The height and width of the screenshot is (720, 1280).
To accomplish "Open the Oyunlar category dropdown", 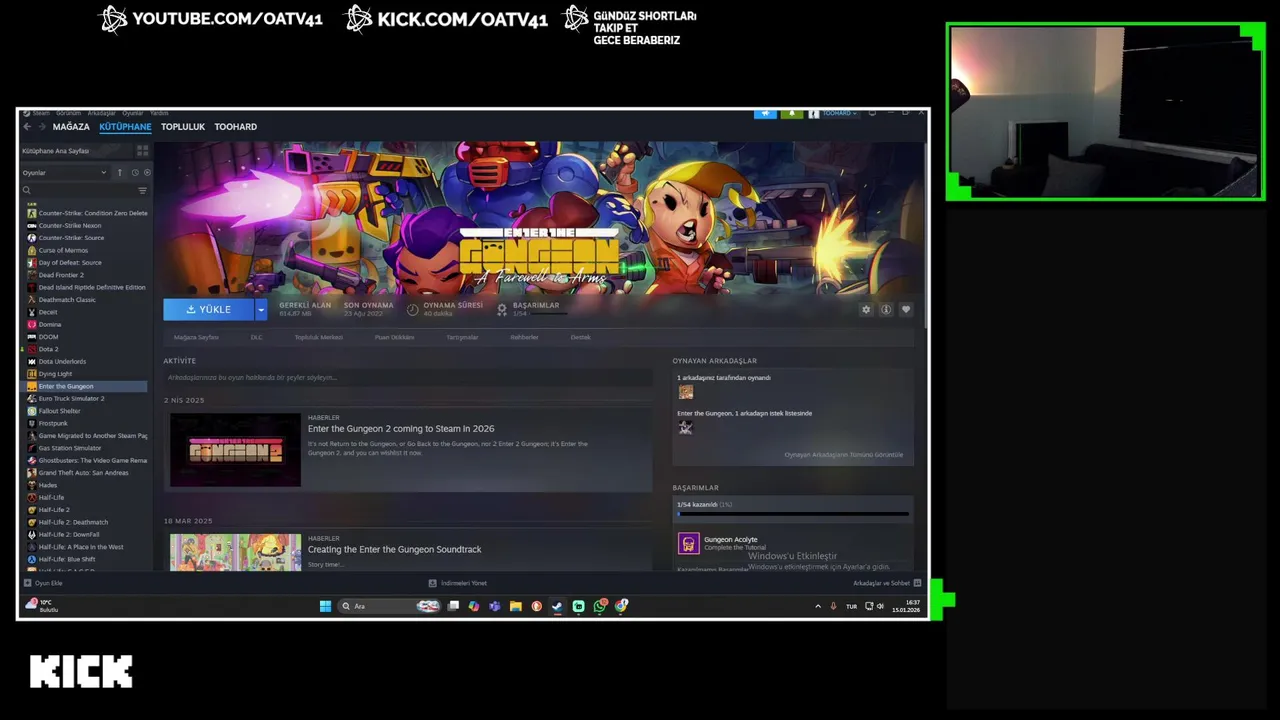I will coord(65,172).
